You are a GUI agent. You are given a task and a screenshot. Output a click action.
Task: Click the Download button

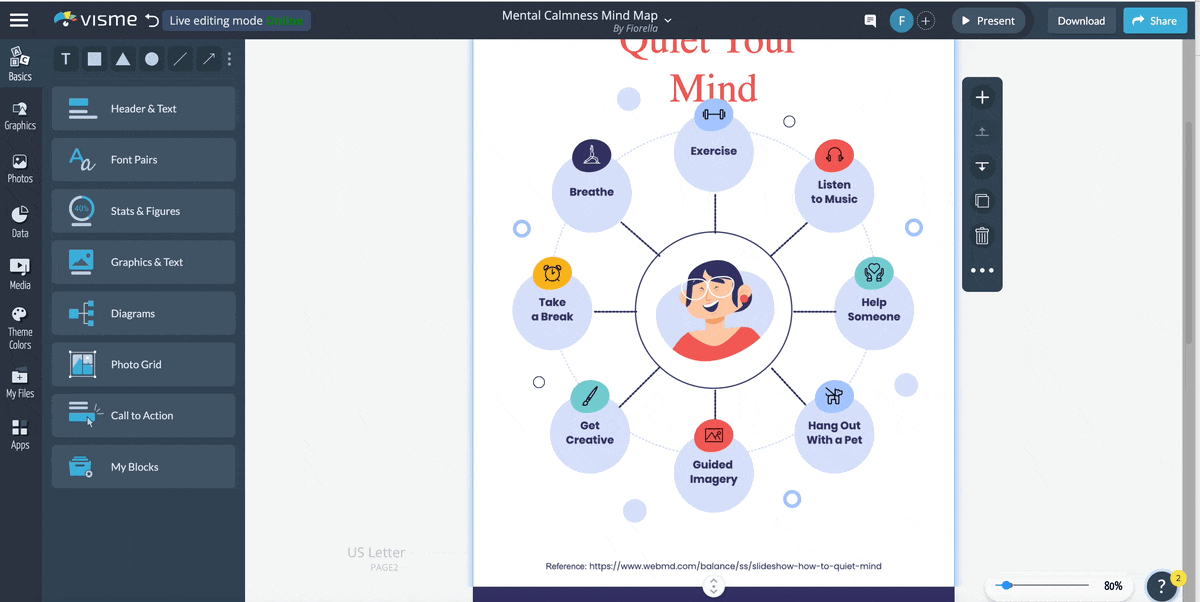(1081, 20)
